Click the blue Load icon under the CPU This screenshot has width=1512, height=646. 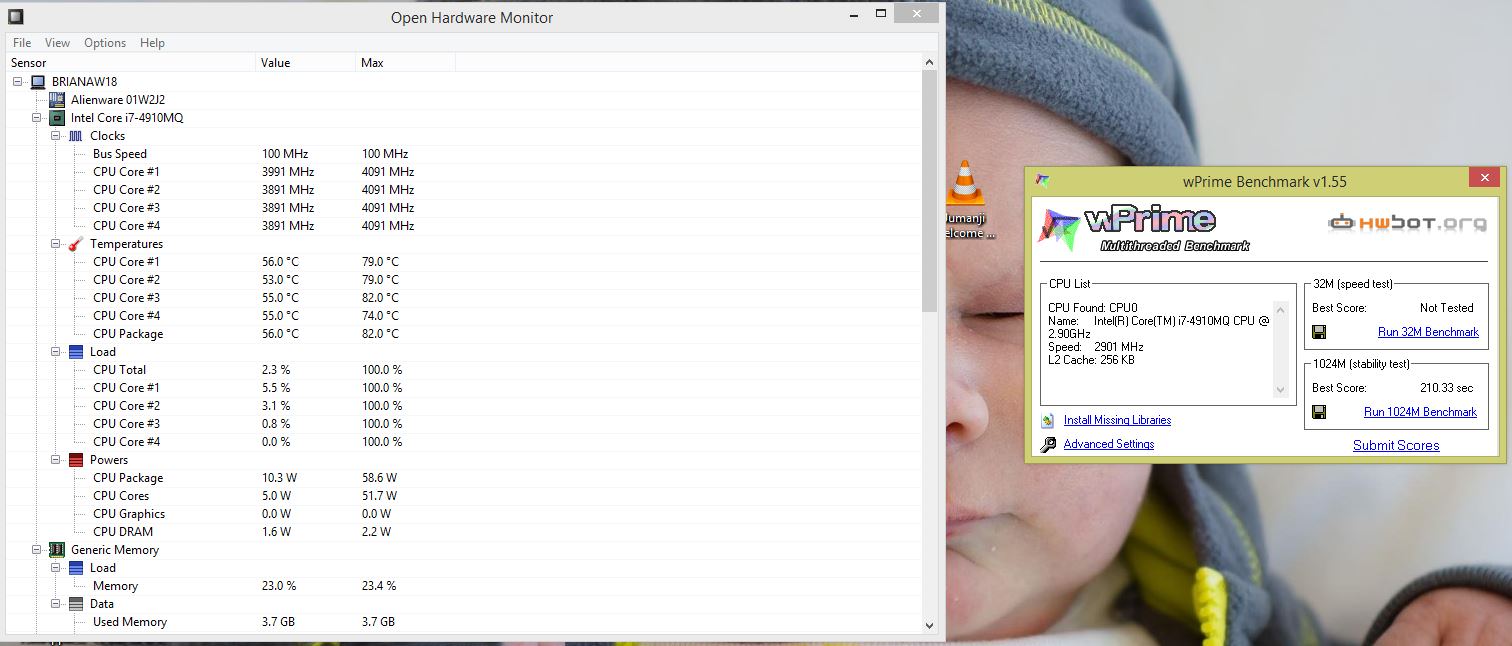[x=76, y=352]
